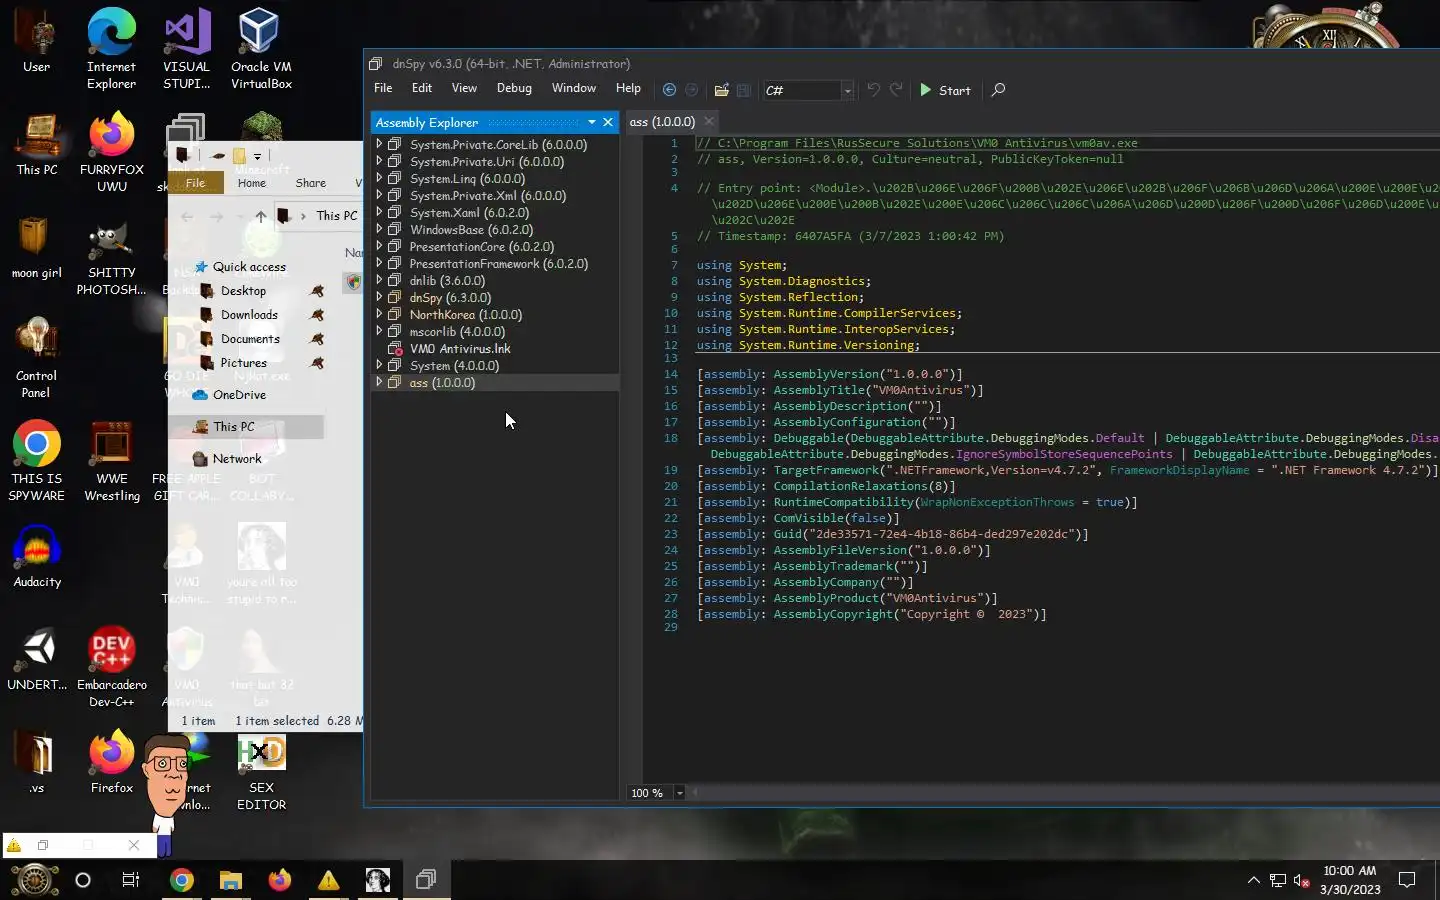
Task: Click the System.Runtime.Versioning using line
Action: [808, 345]
